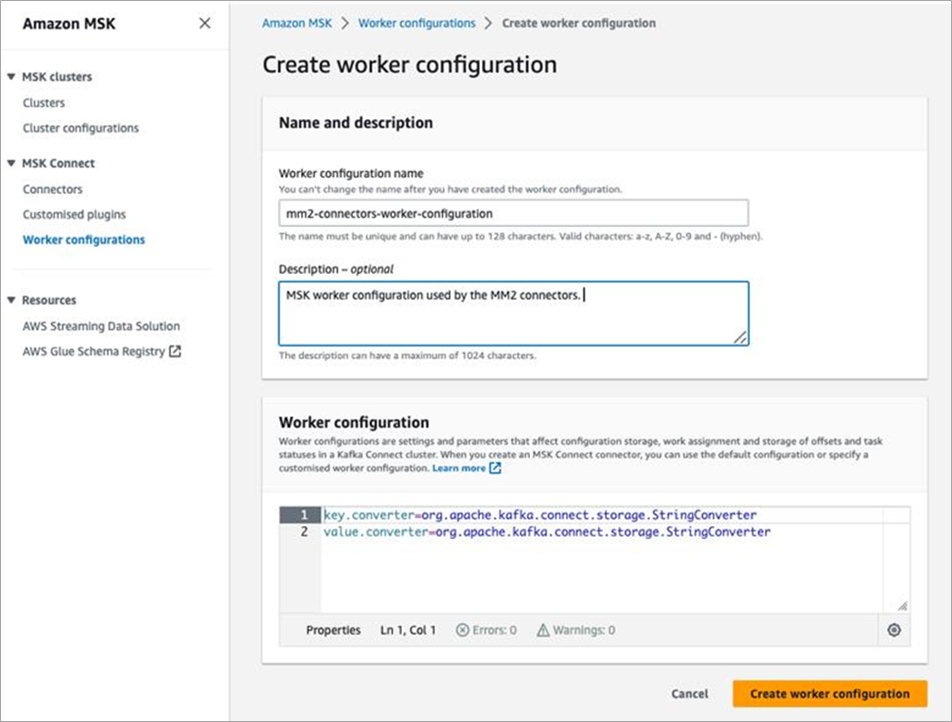Click Create worker configuration button

[x=829, y=693]
